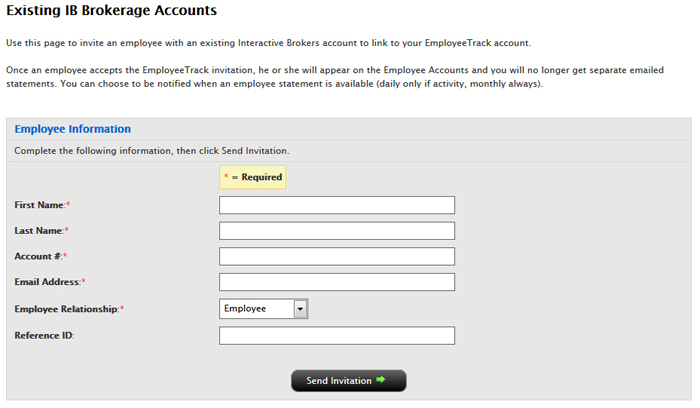Screen dimensions: 700x408
Task: Send the invitation with Send Invitation button
Action: point(349,381)
